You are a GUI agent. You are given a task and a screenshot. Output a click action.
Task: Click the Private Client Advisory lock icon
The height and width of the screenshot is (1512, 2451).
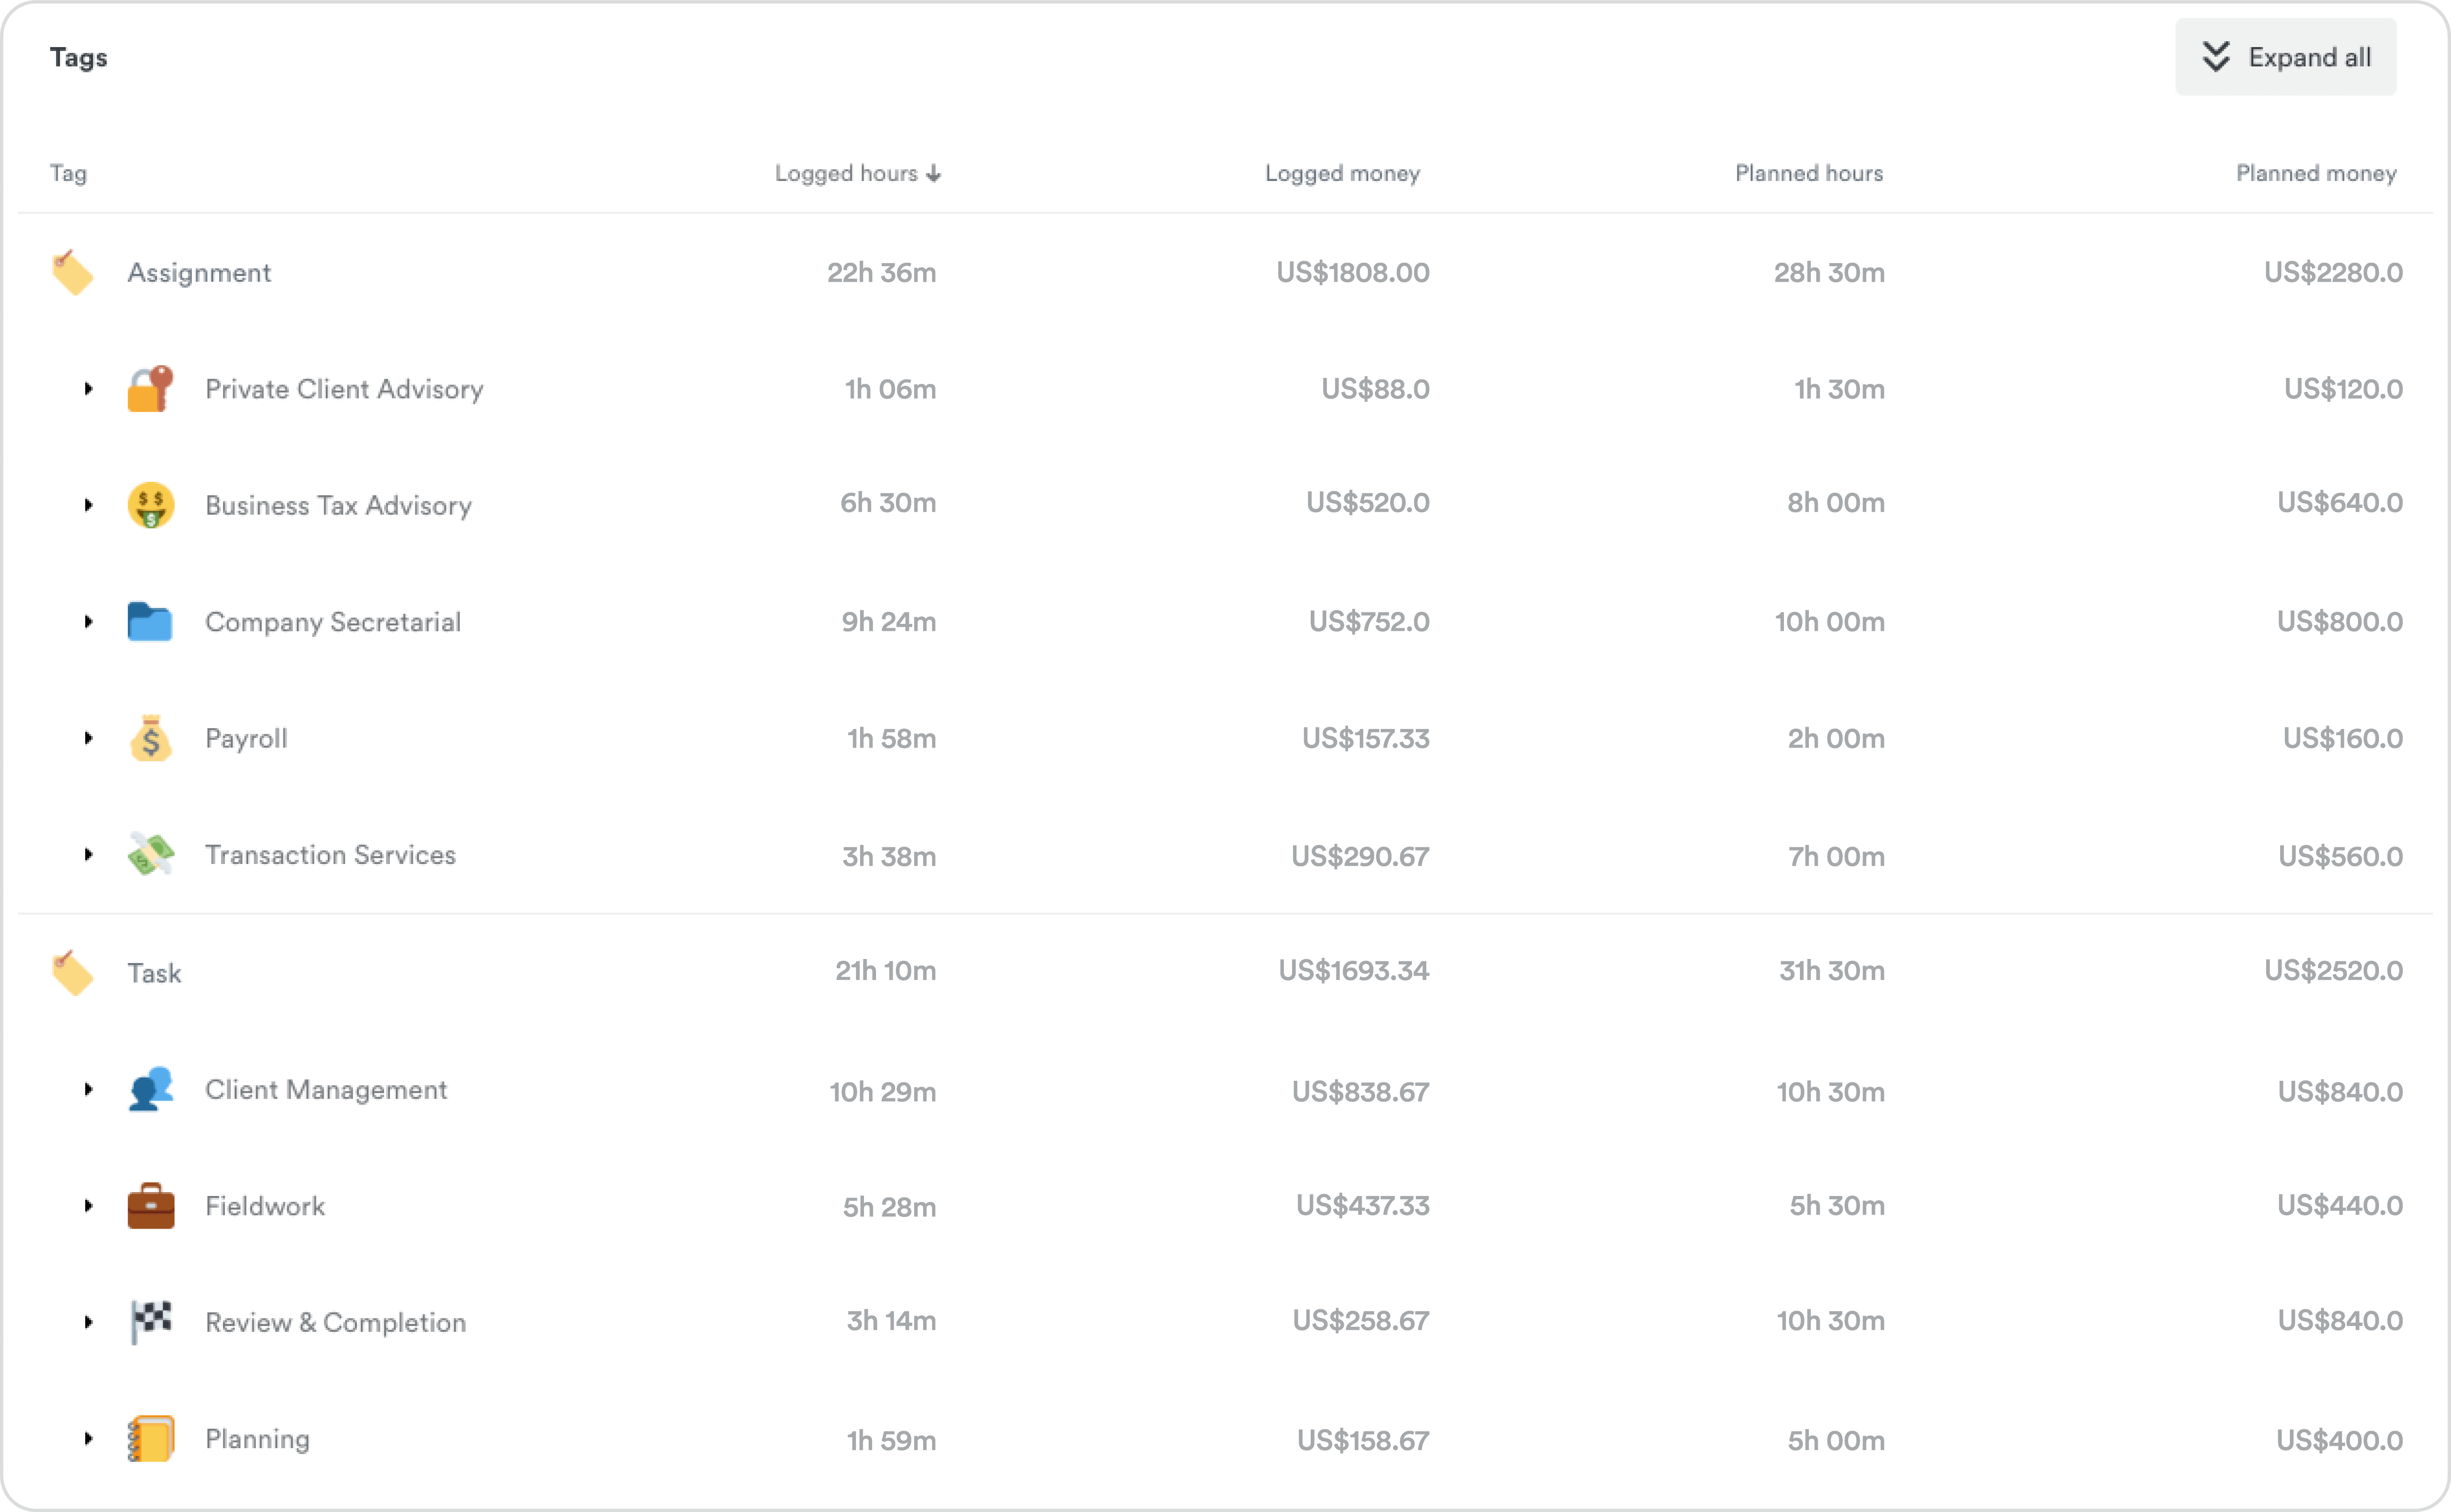(x=150, y=389)
